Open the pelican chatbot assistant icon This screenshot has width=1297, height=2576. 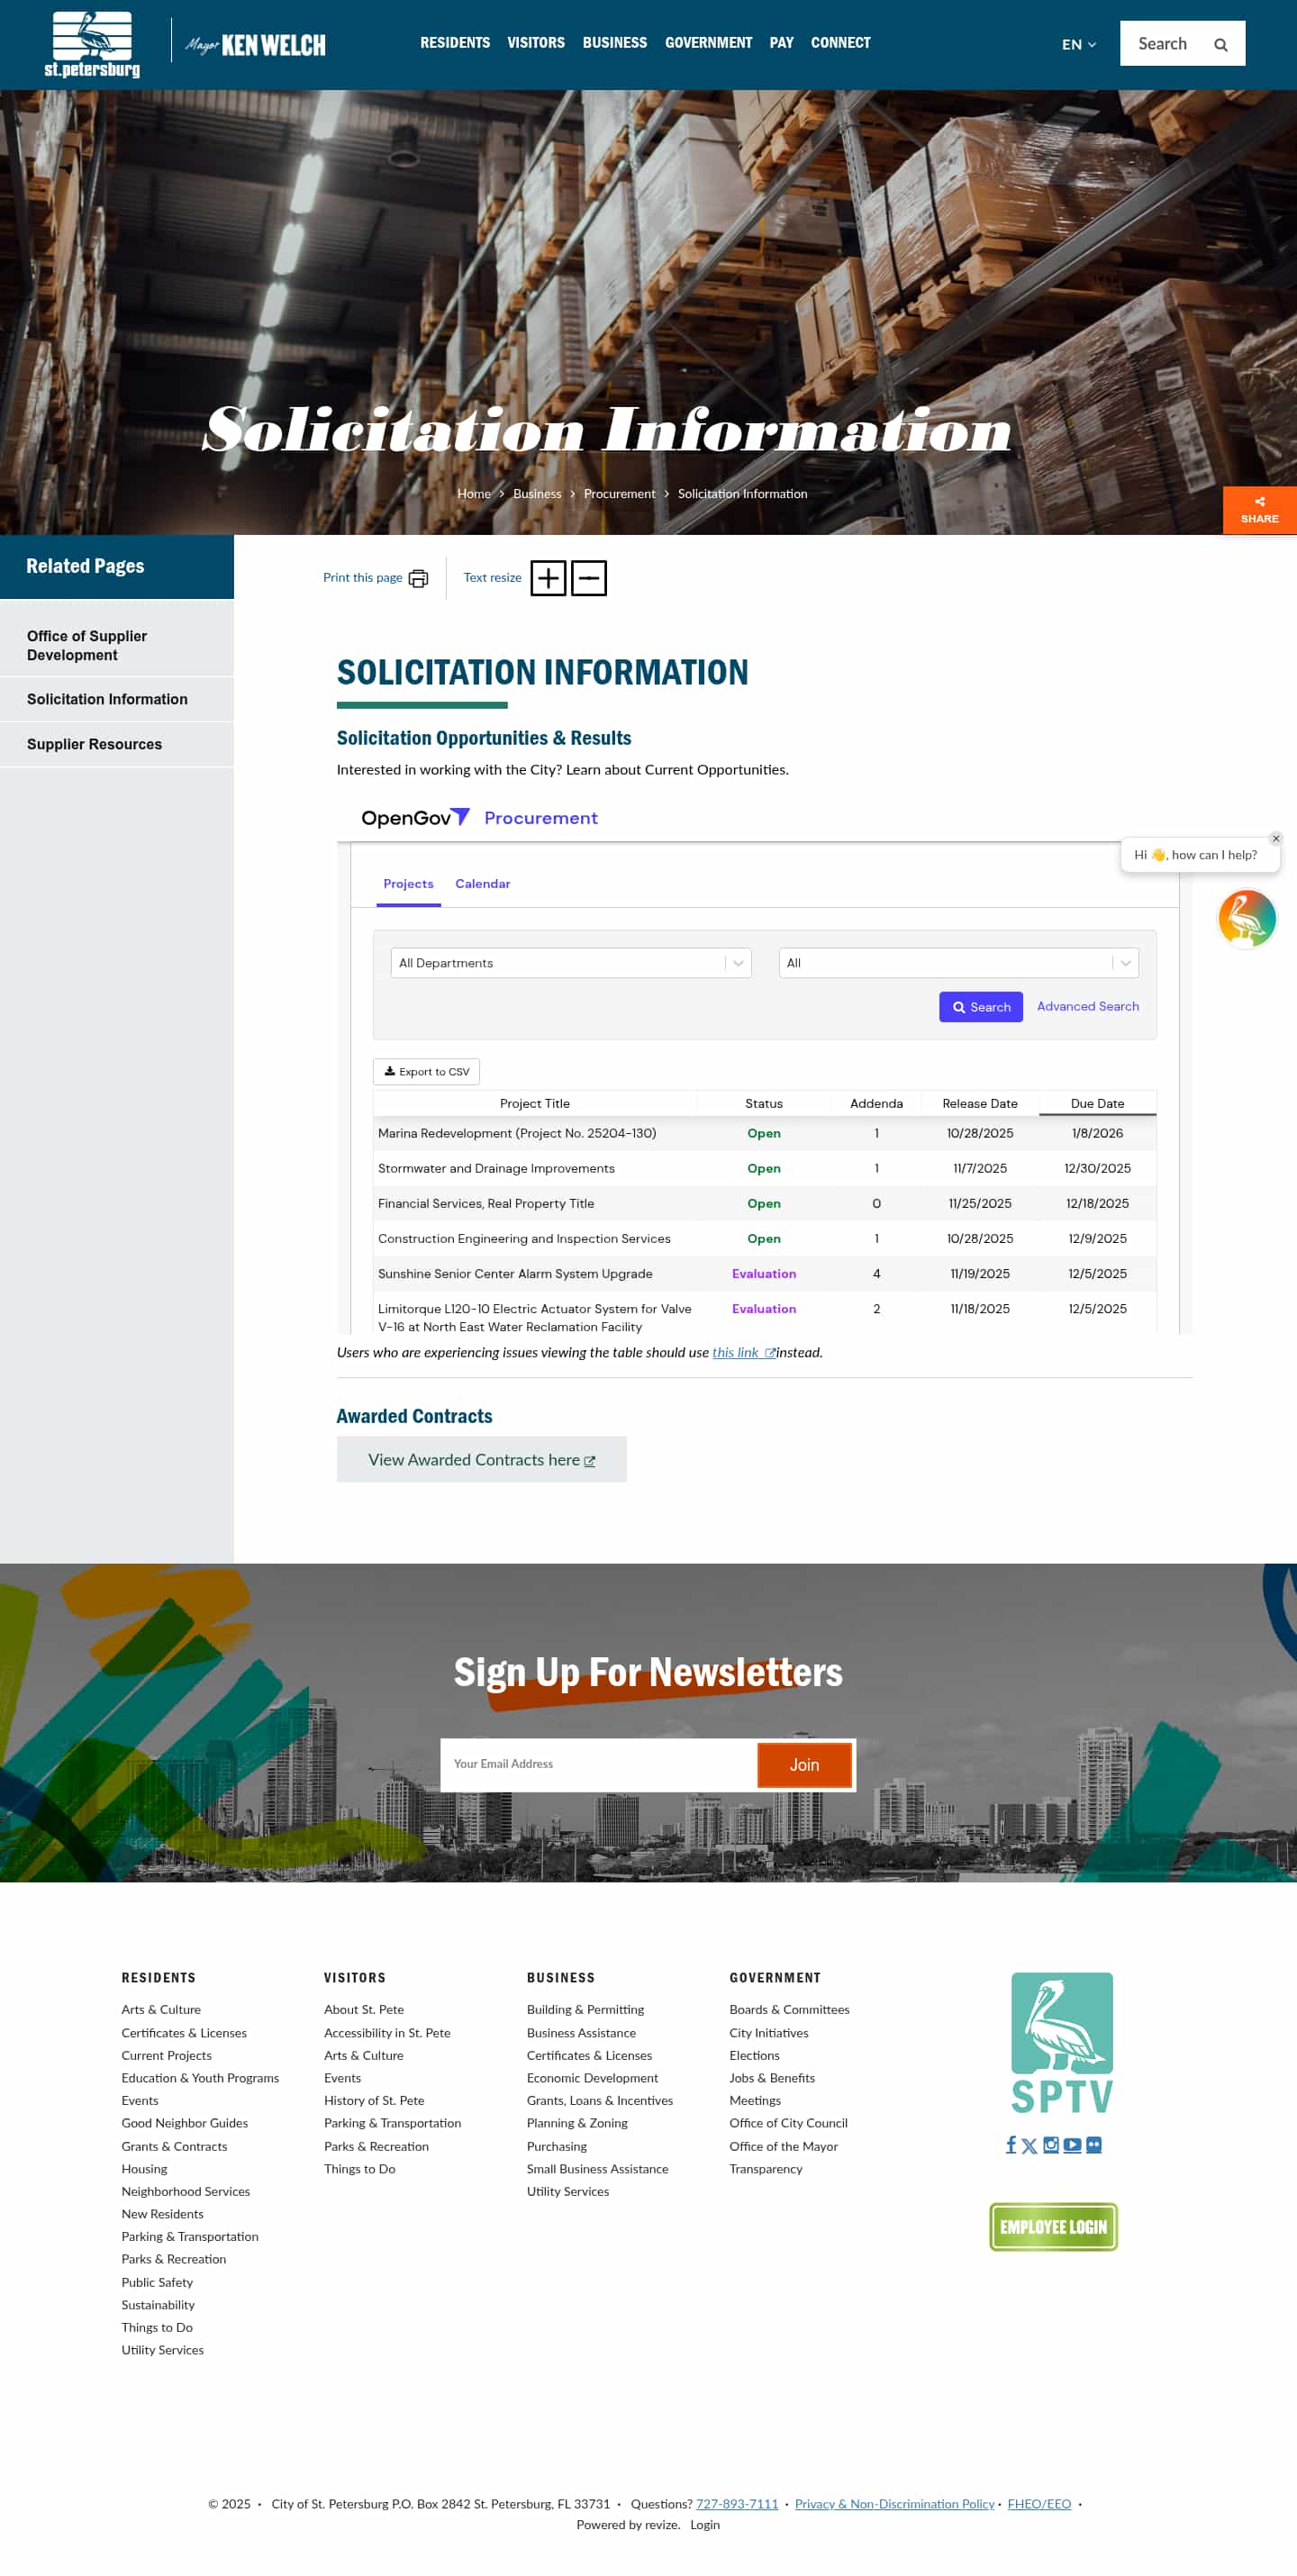point(1246,918)
